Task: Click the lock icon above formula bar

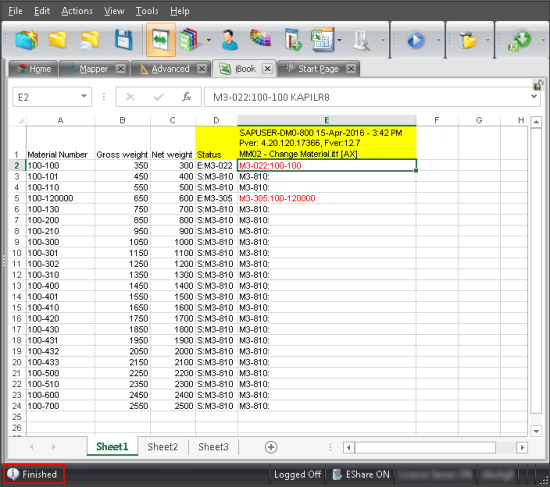Action: click(x=538, y=85)
